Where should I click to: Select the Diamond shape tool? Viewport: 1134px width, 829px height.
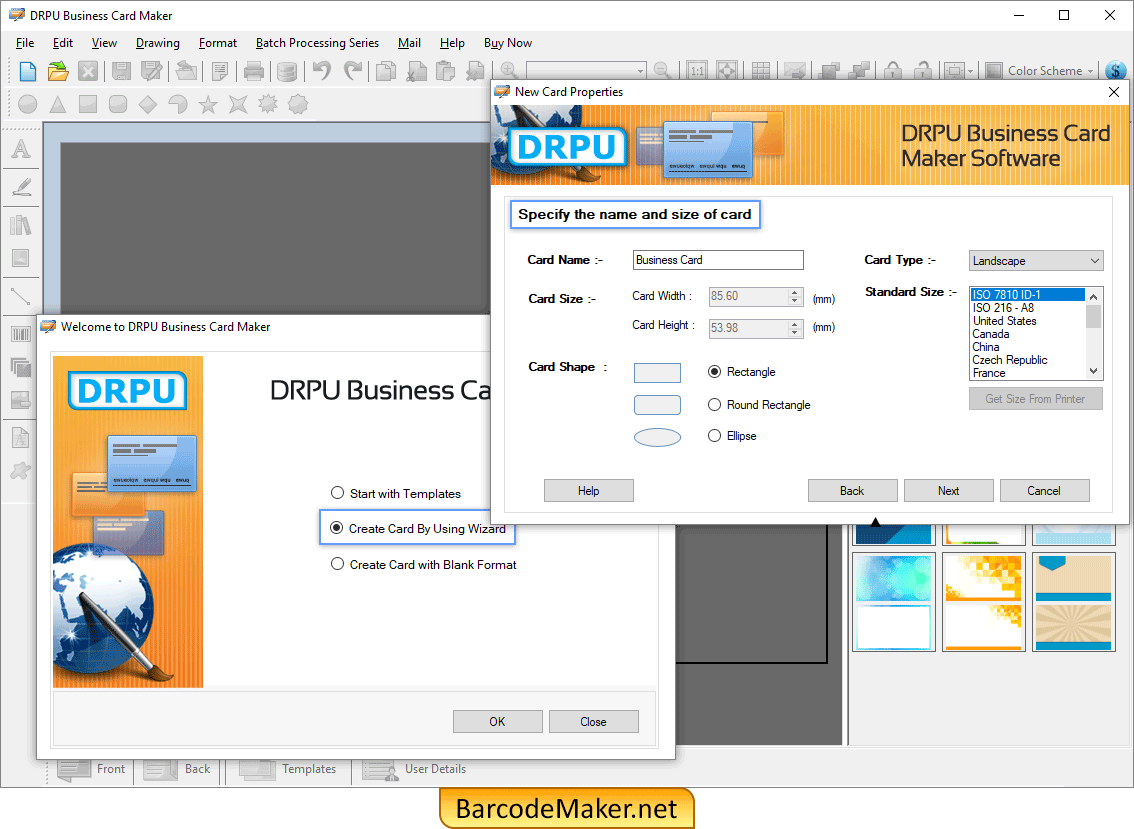tap(148, 104)
